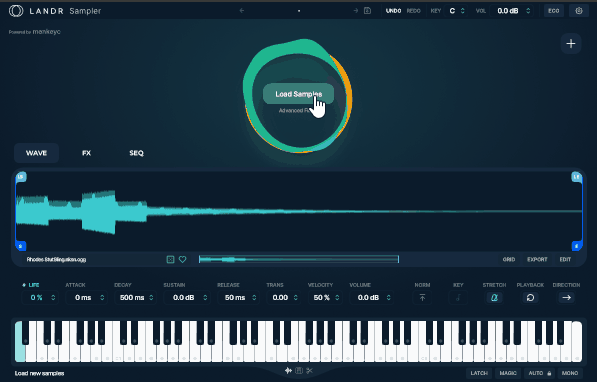Toggle MONO mode

coord(570,373)
